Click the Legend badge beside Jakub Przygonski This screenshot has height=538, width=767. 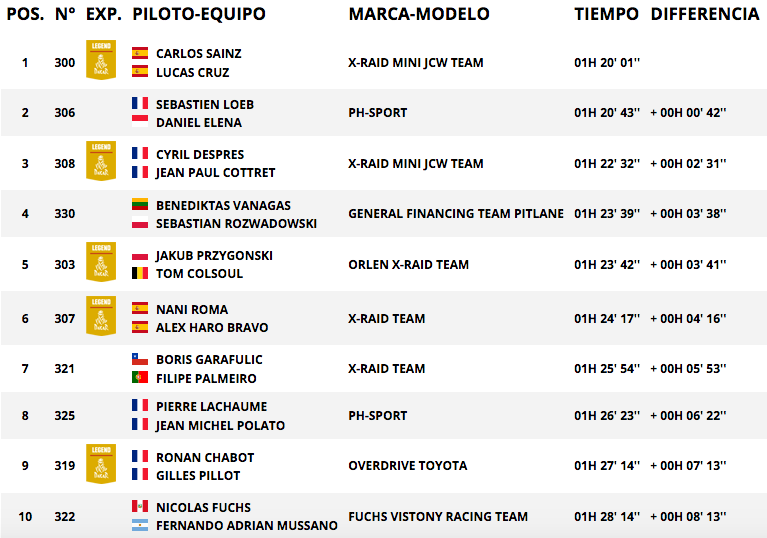pyautogui.click(x=101, y=262)
